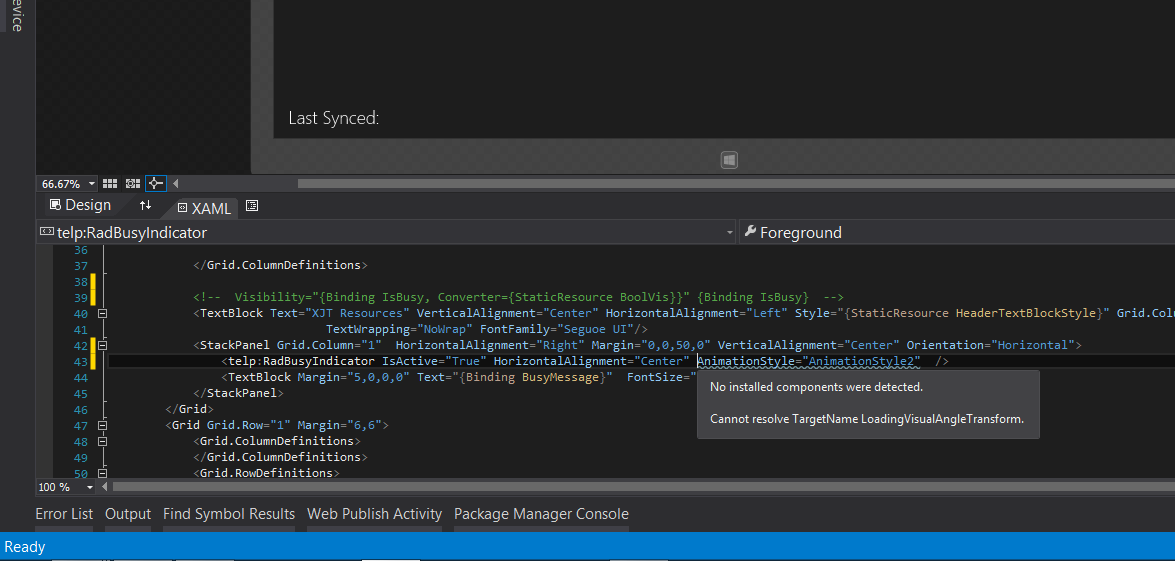Screen dimensions: 1175x561
Task: Toggle snap to snaplines icon
Action: (x=155, y=184)
